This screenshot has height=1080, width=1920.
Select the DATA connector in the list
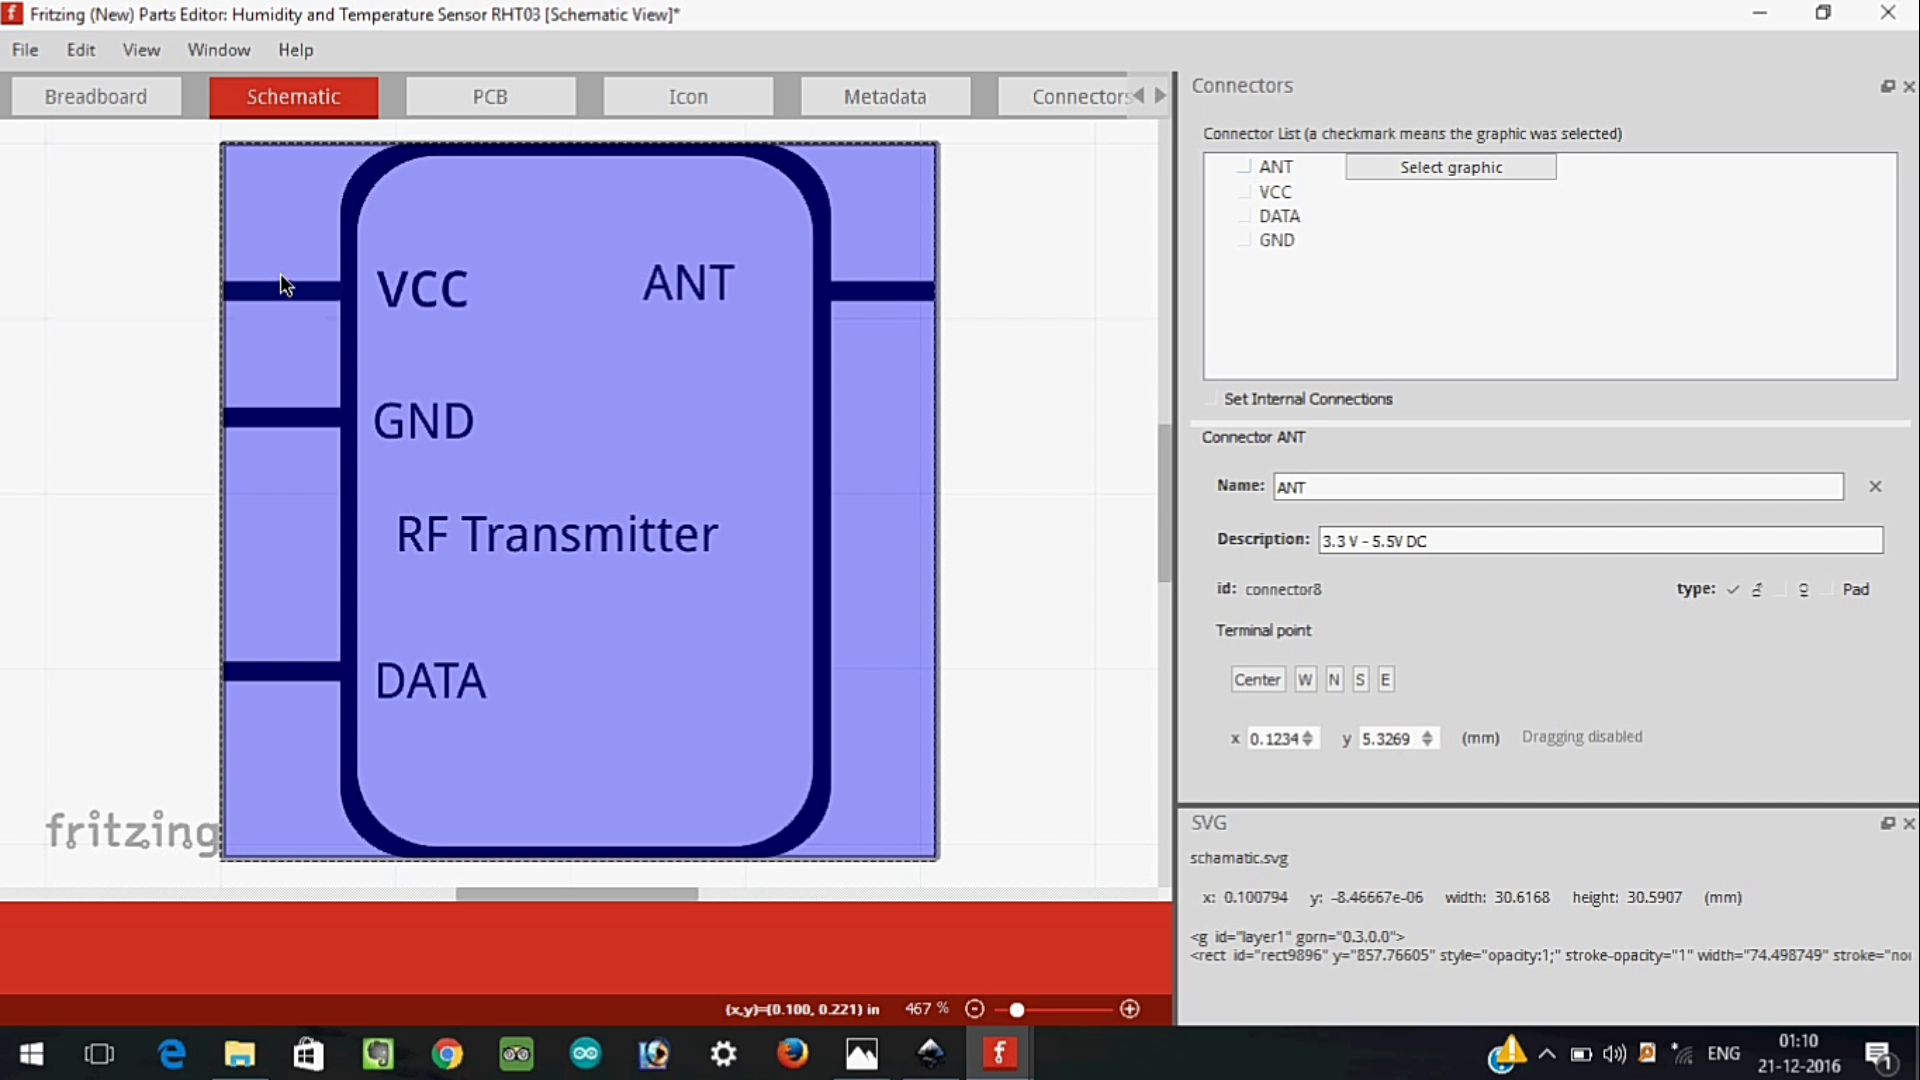[x=1280, y=216]
